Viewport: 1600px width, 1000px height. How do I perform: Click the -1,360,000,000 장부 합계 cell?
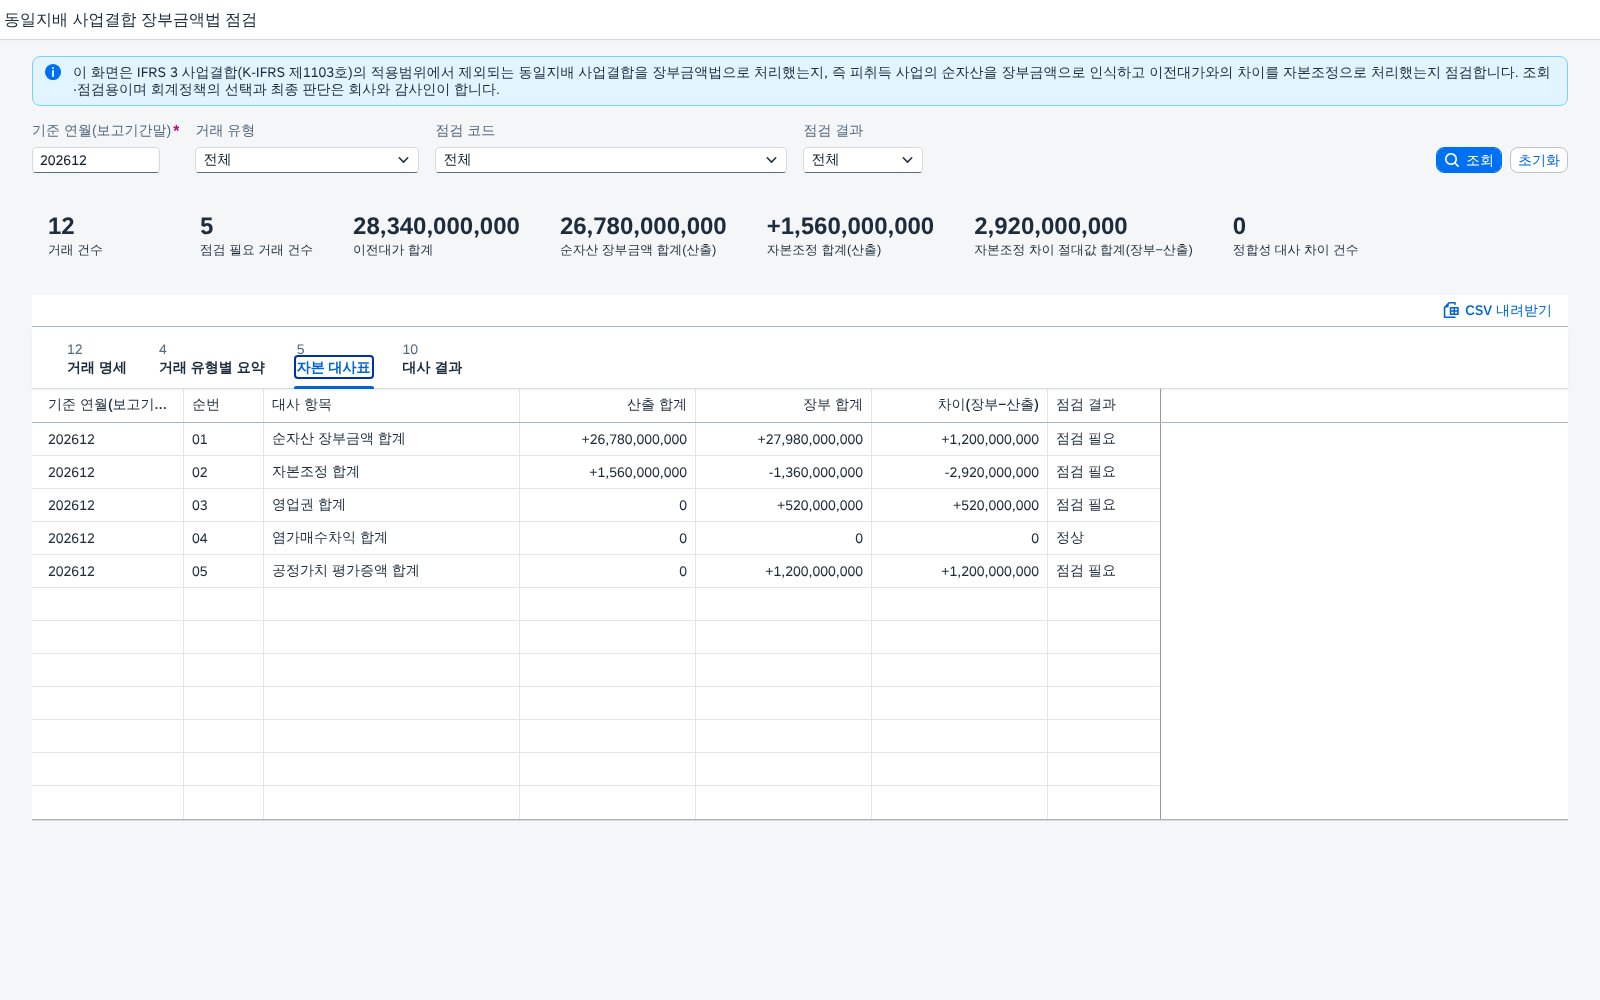click(783, 472)
